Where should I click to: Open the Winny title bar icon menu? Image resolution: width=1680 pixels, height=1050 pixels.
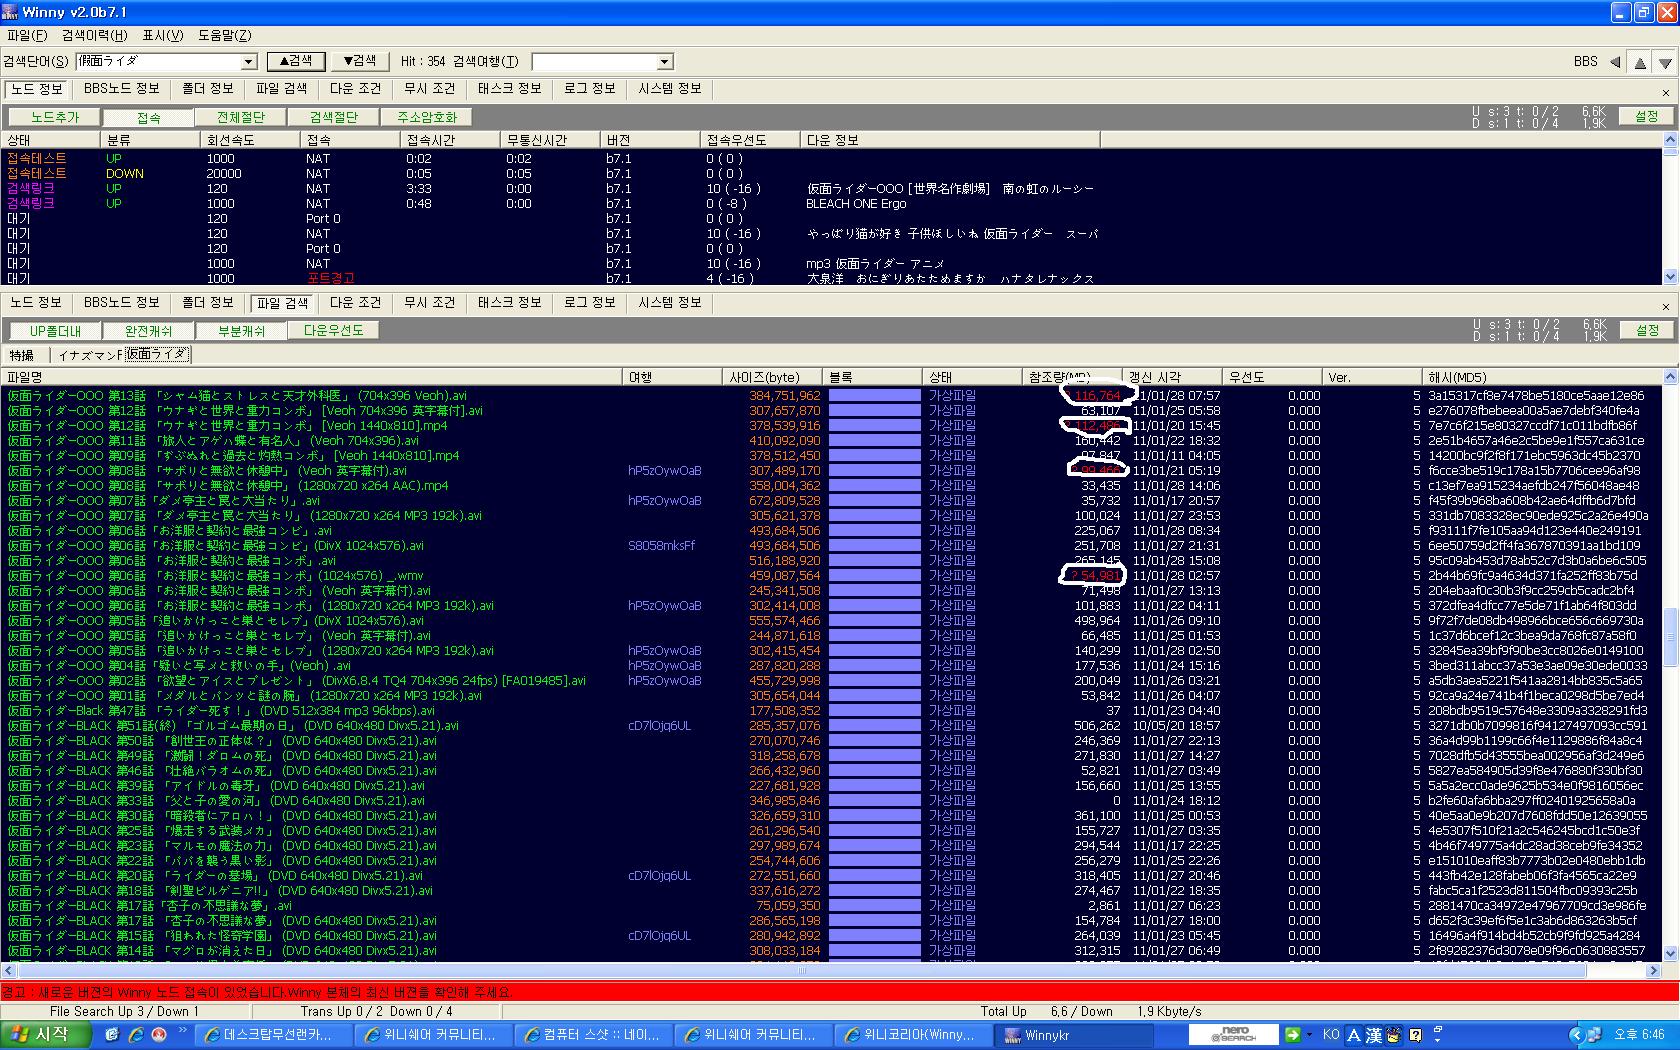coord(9,12)
